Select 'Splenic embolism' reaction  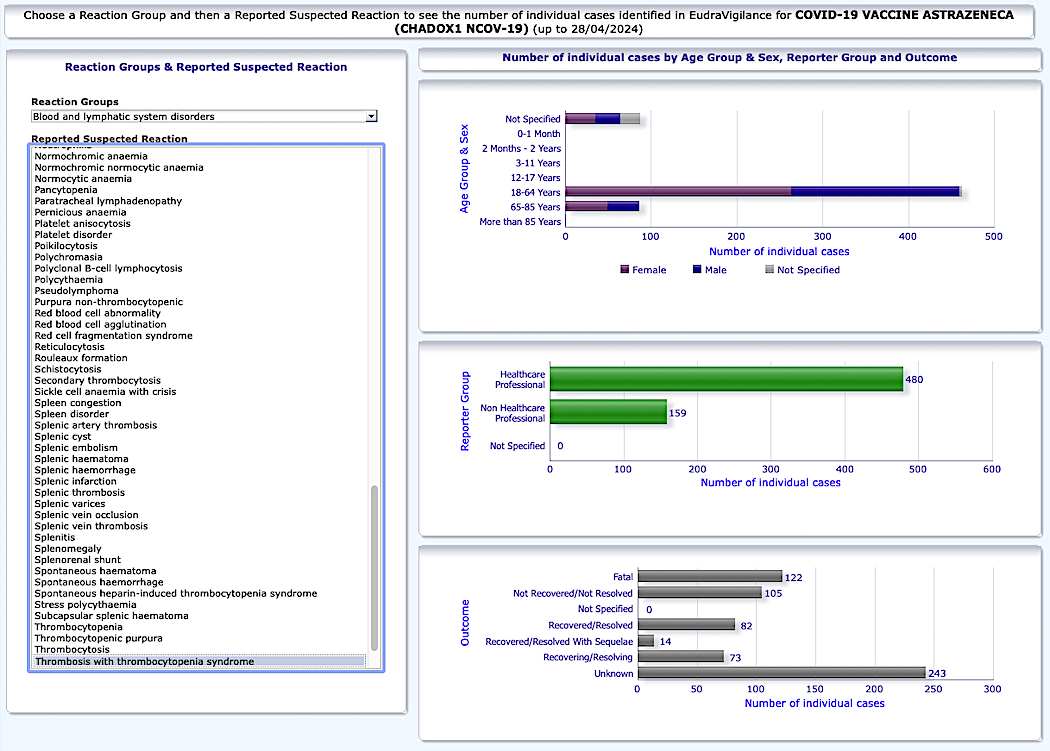(76, 448)
